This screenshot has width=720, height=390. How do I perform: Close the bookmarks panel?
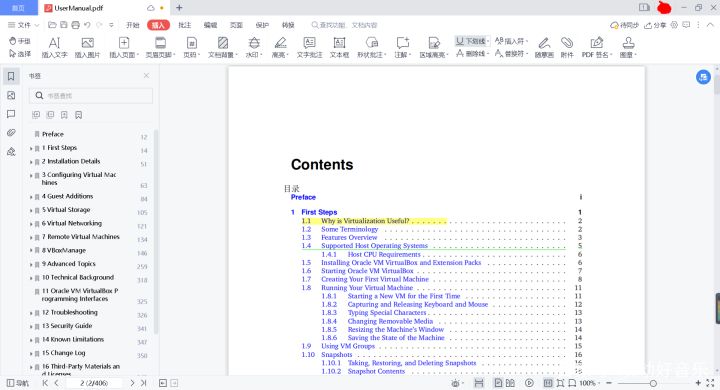click(x=146, y=75)
